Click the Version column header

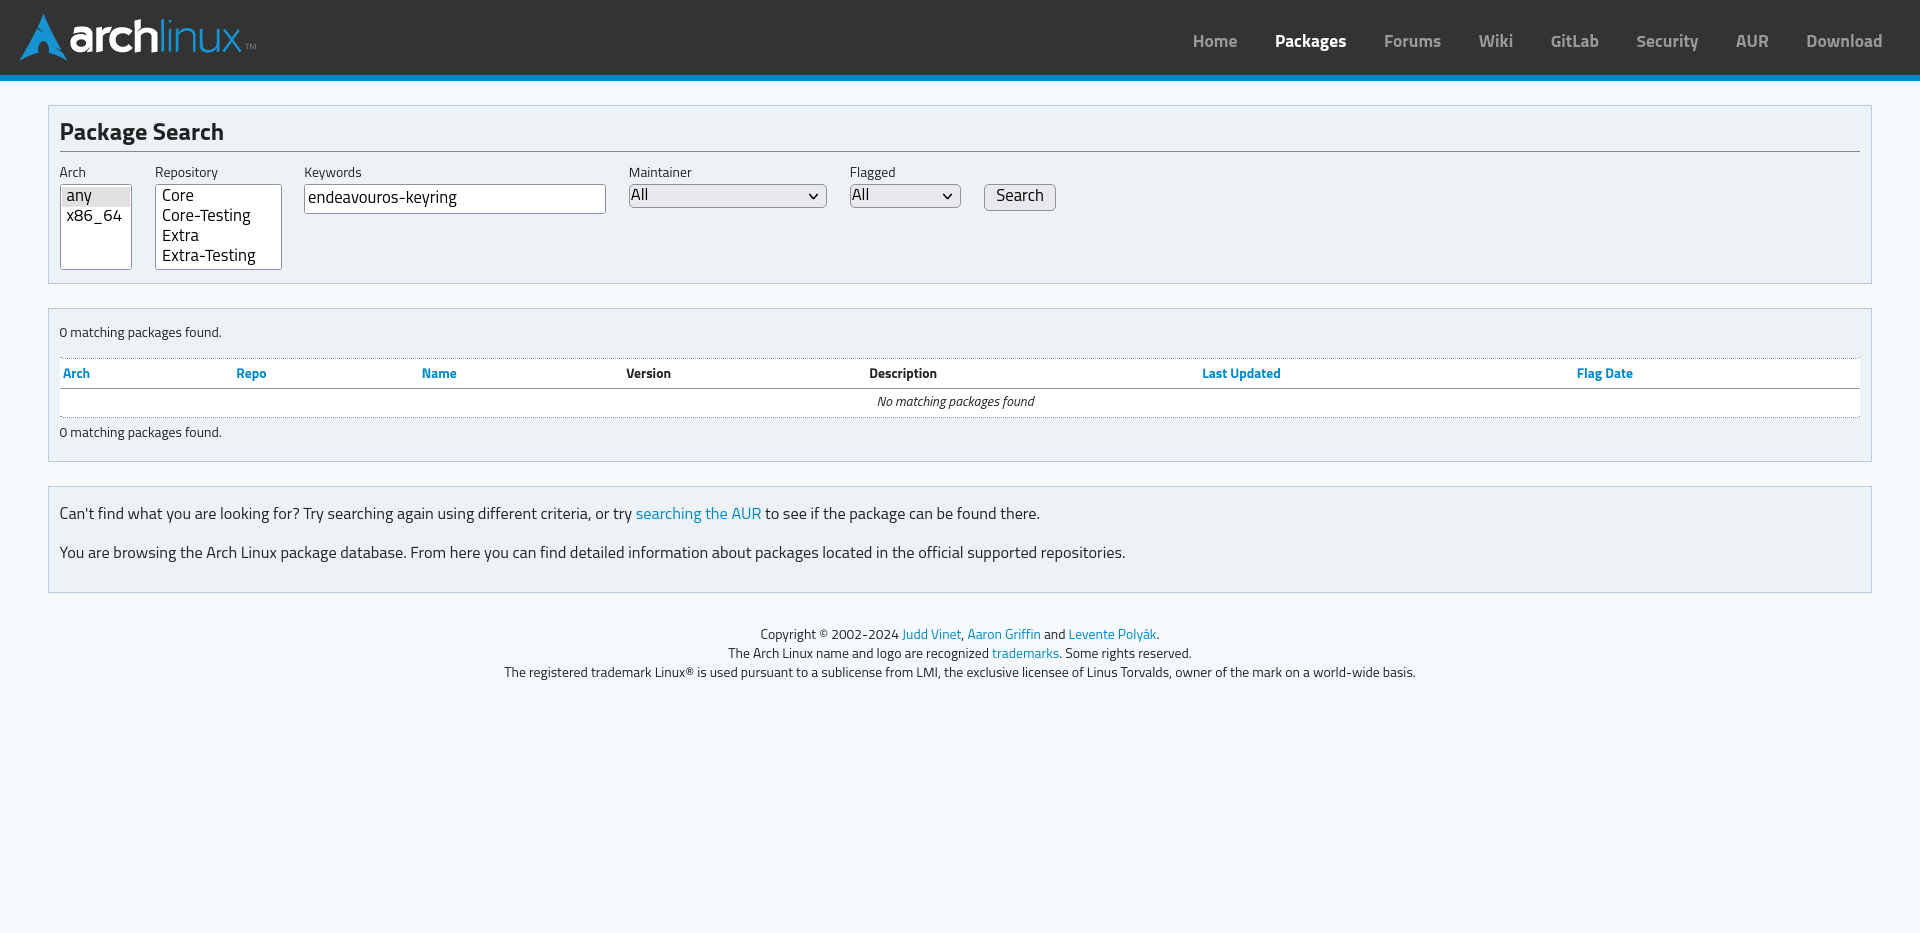648,373
